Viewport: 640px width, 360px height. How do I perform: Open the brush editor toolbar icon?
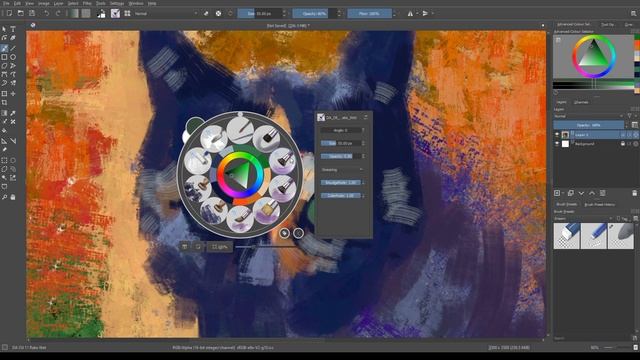[116, 13]
